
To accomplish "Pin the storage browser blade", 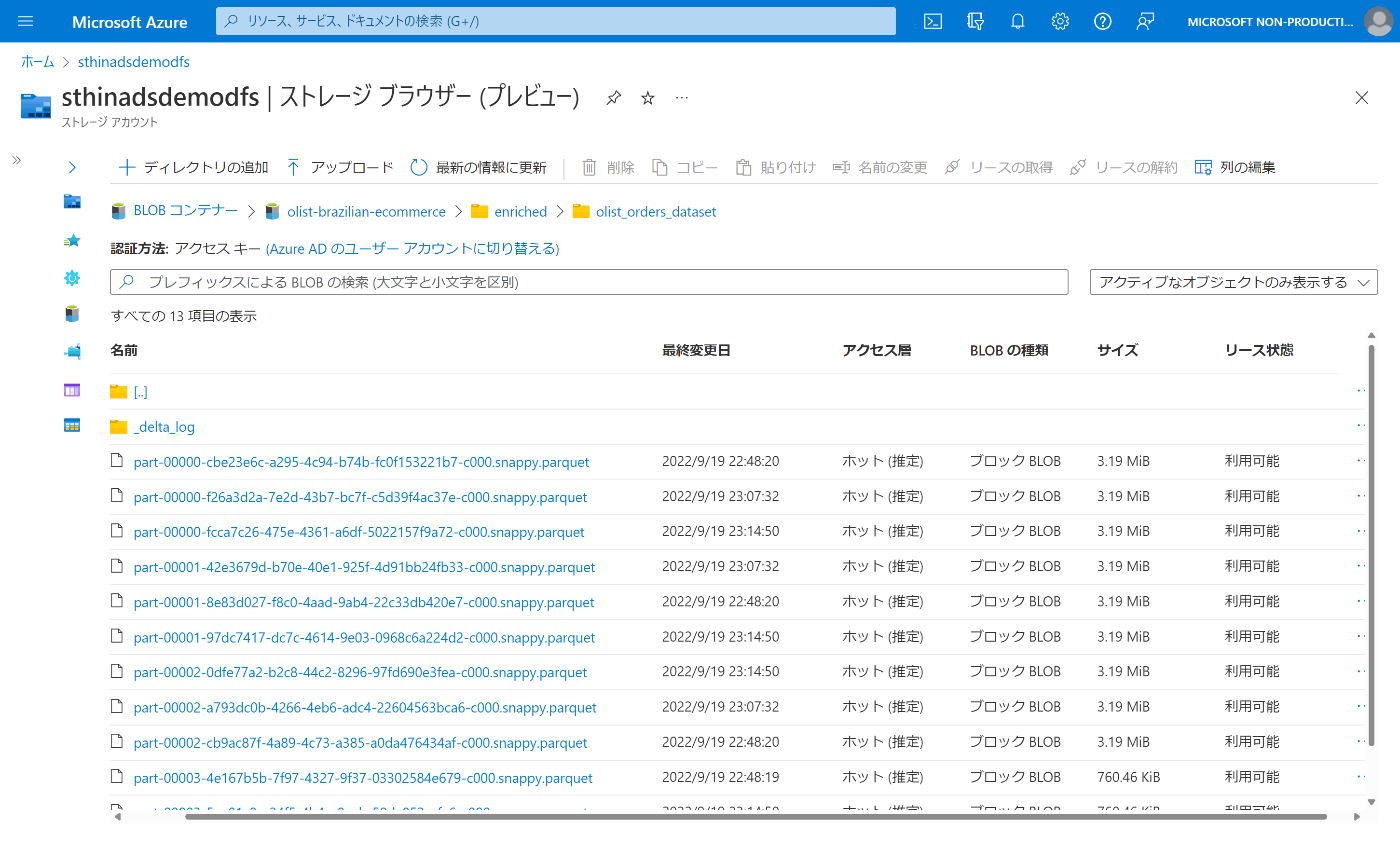I will tap(614, 97).
